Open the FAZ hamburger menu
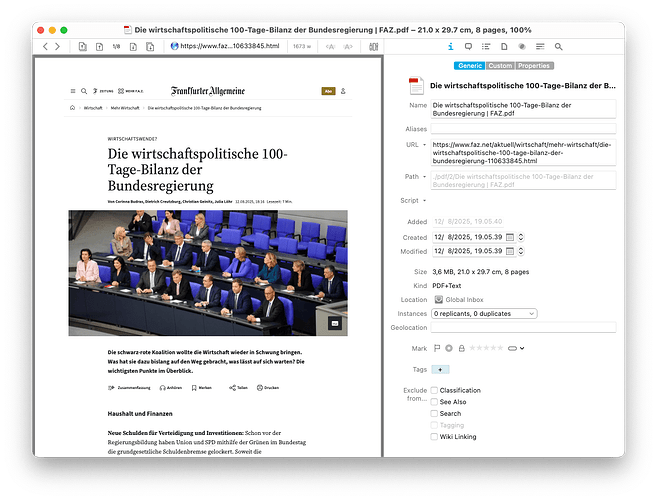The height and width of the screenshot is (500, 657). coord(72,90)
